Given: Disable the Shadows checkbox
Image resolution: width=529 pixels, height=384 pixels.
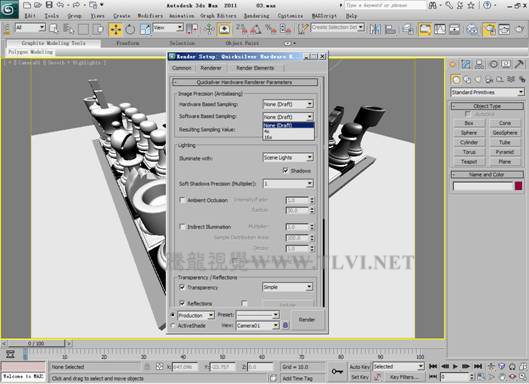Looking at the screenshot, I should tap(286, 170).
